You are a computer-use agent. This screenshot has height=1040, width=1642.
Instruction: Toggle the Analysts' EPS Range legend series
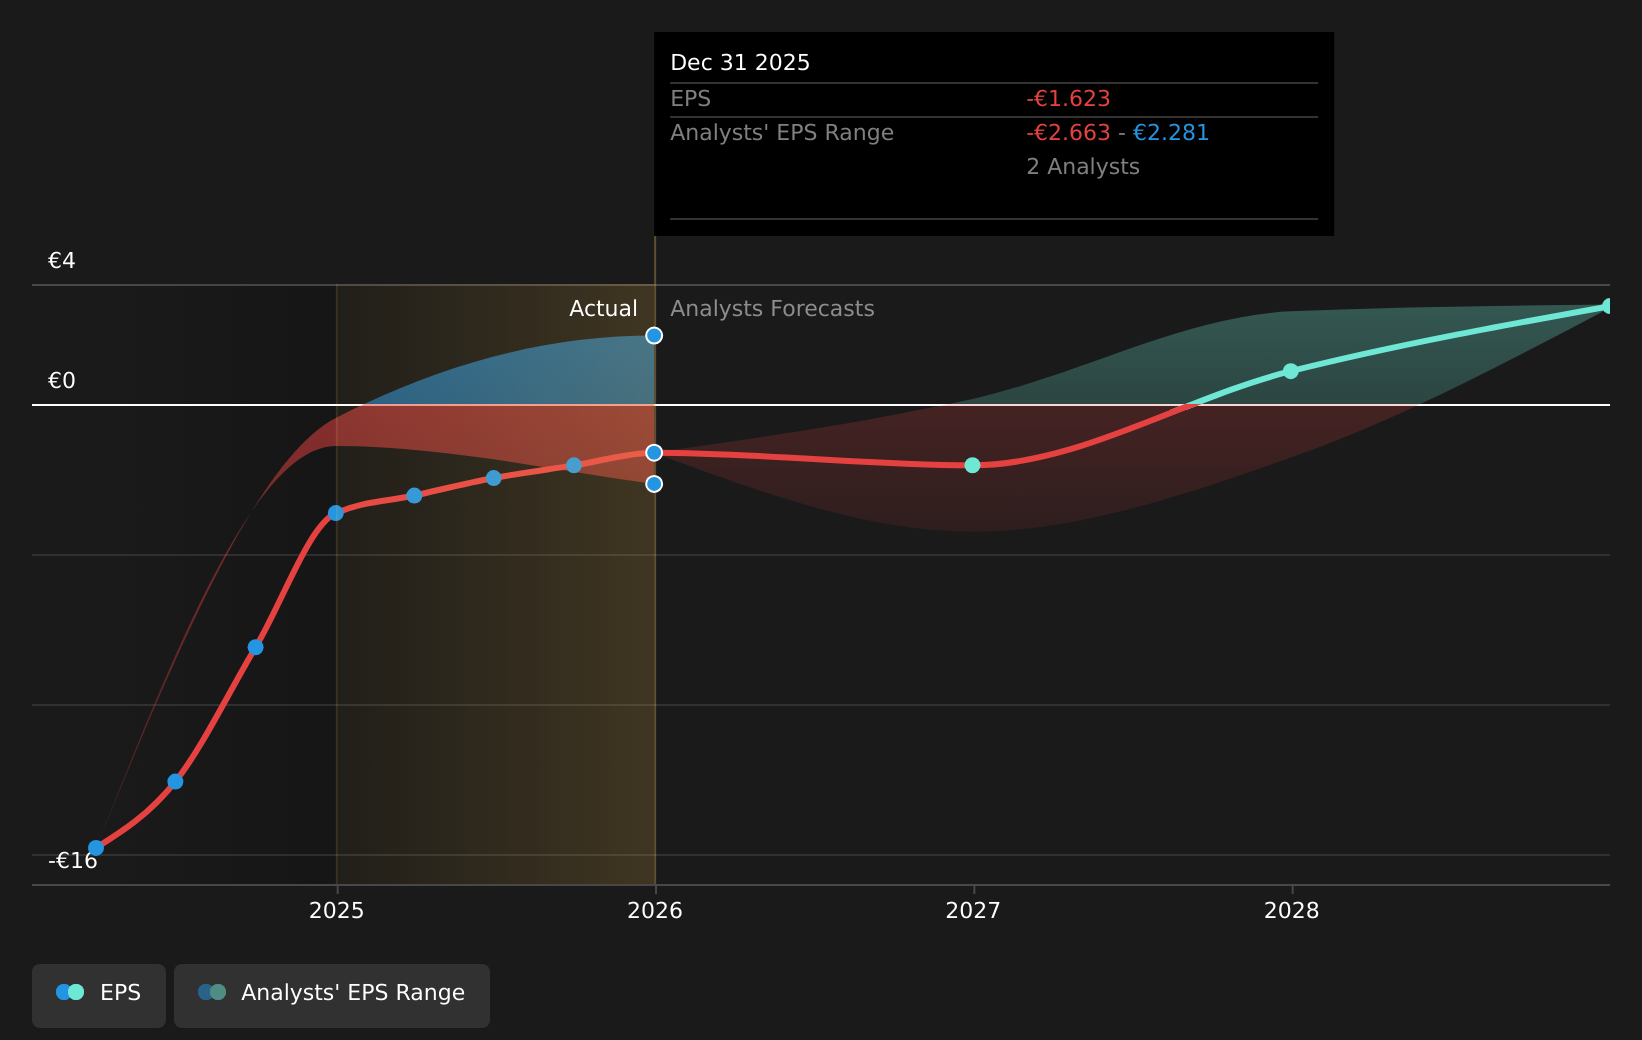[332, 995]
